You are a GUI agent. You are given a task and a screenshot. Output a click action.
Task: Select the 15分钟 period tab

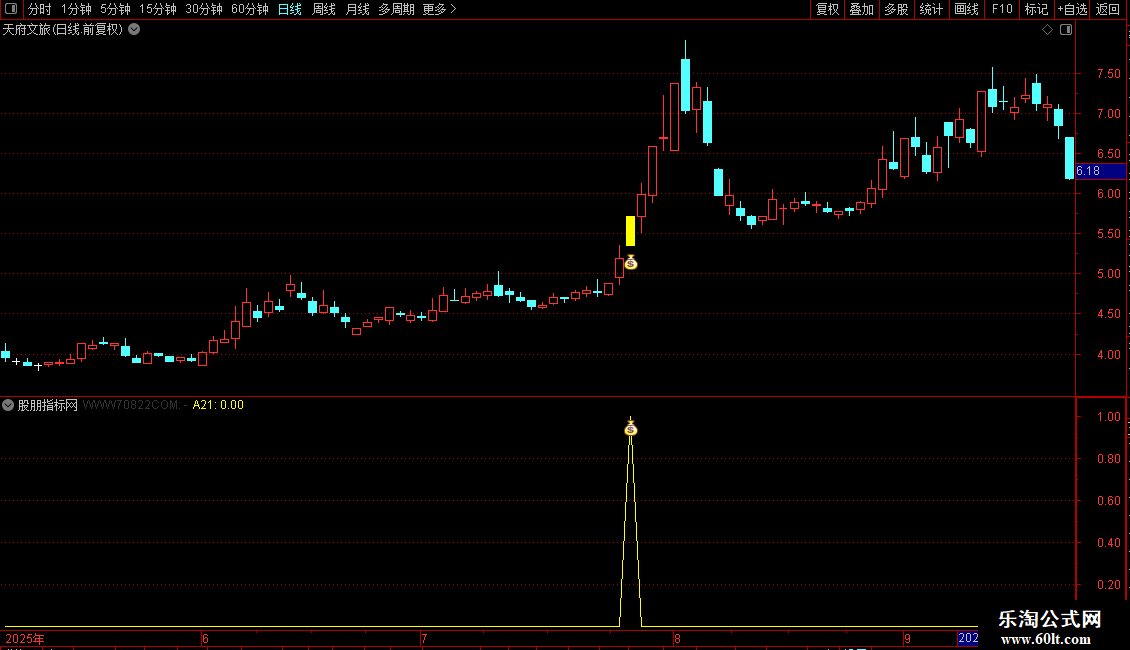point(158,9)
